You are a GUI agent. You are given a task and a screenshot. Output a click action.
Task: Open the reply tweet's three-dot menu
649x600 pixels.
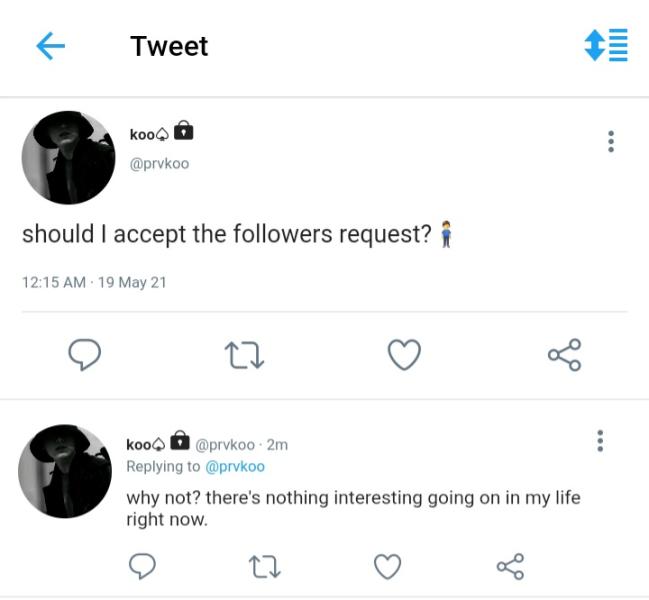[x=600, y=441]
